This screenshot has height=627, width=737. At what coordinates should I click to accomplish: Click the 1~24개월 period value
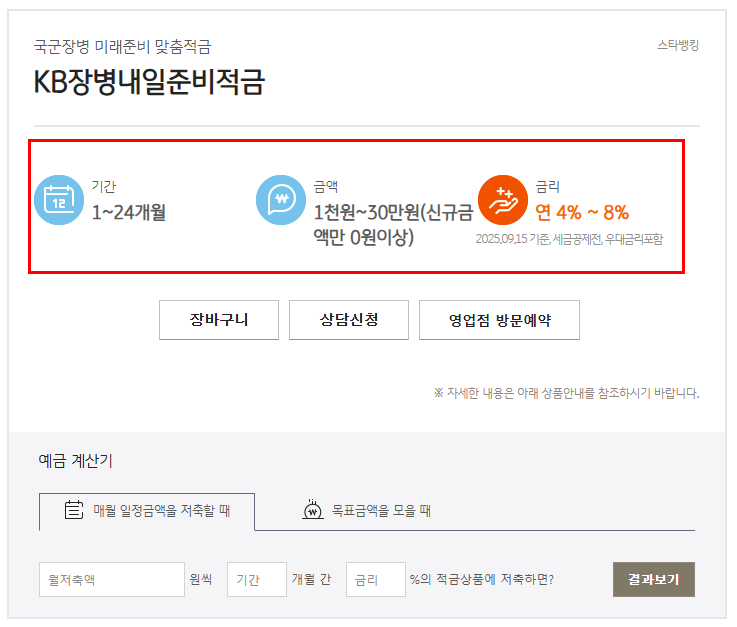(129, 212)
